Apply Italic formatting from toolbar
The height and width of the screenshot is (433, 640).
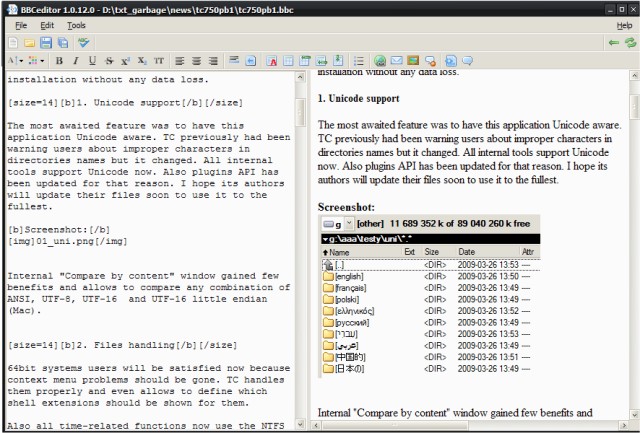click(76, 61)
